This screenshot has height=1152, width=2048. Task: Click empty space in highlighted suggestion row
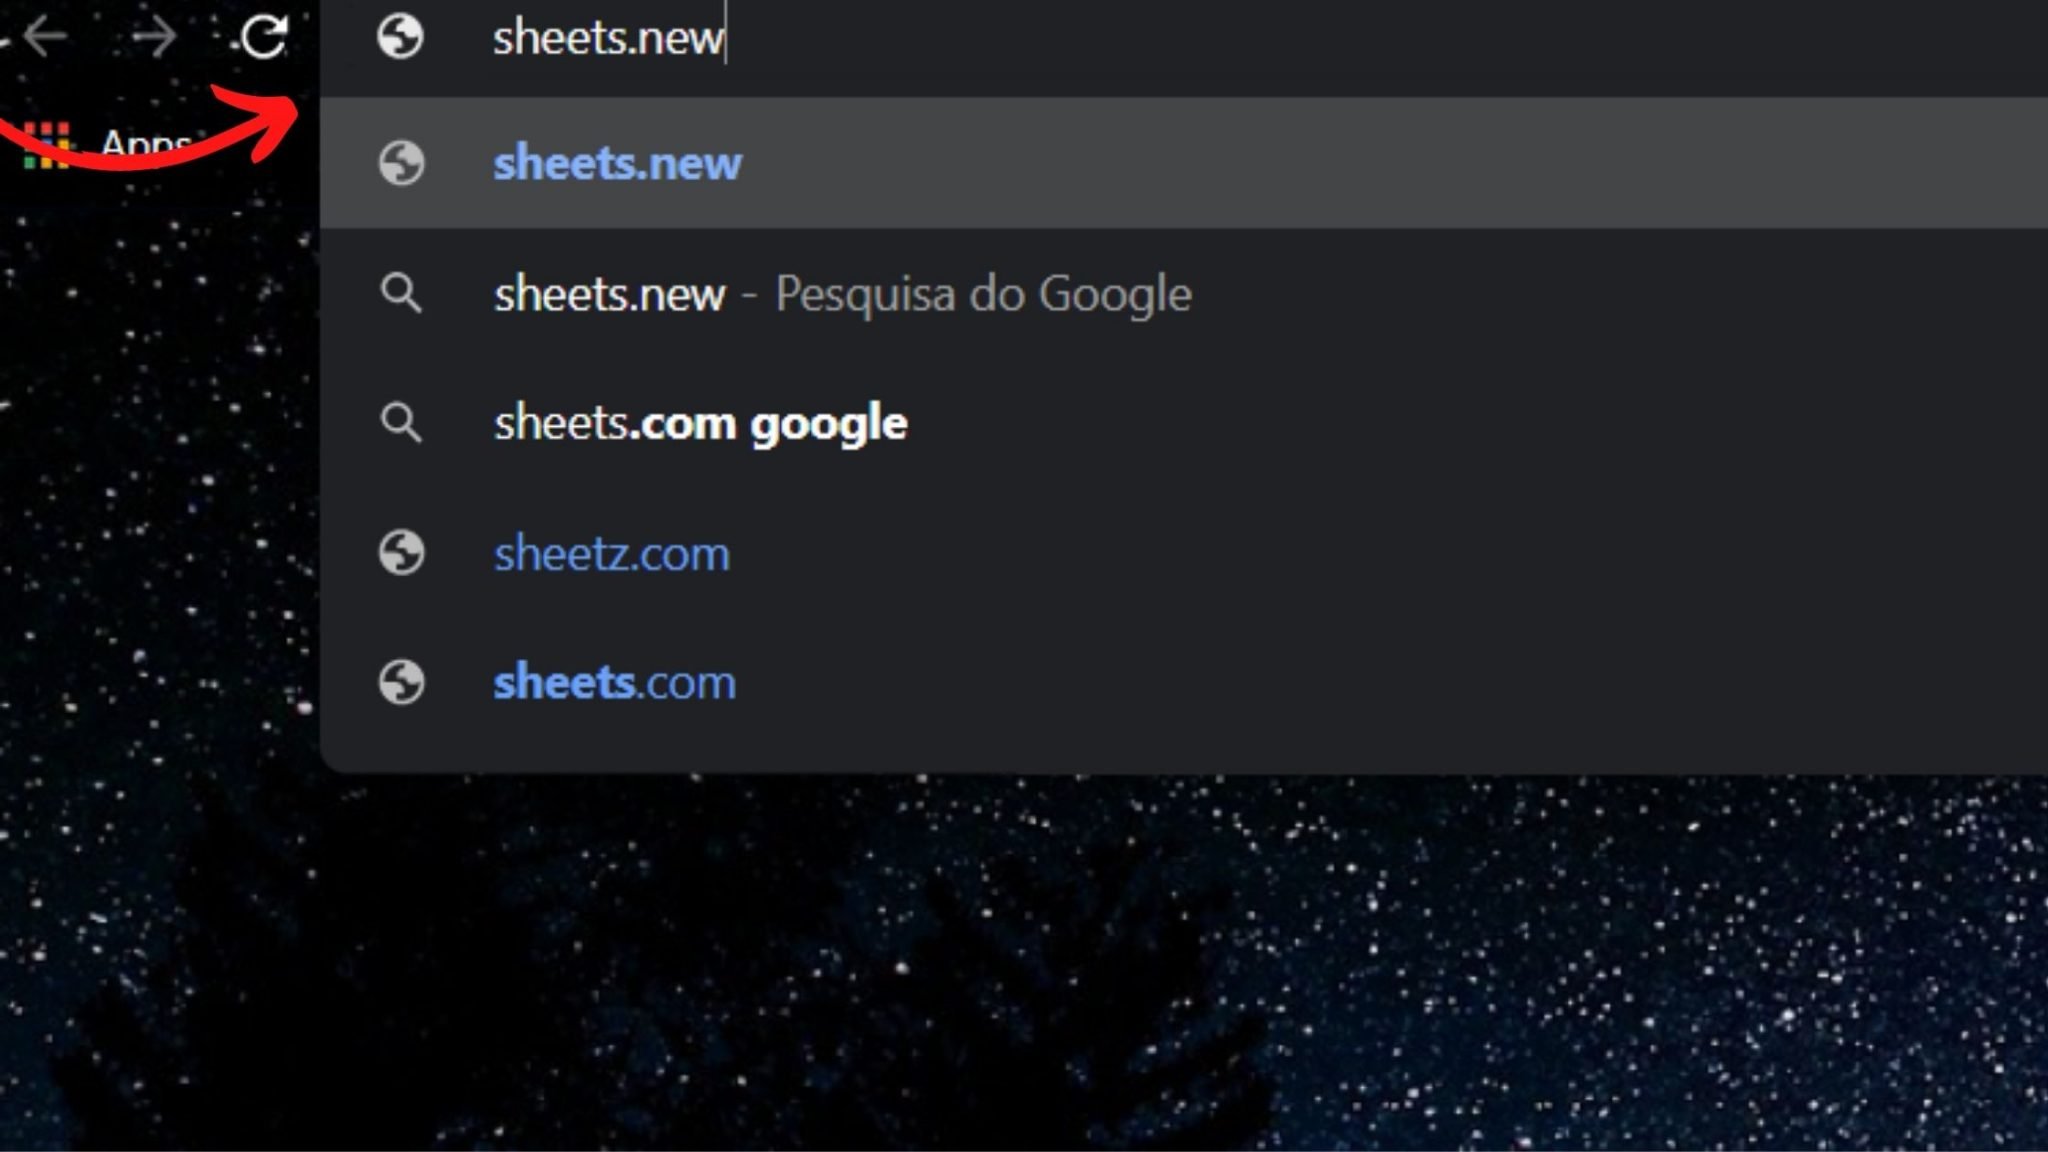pyautogui.click(x=1400, y=163)
